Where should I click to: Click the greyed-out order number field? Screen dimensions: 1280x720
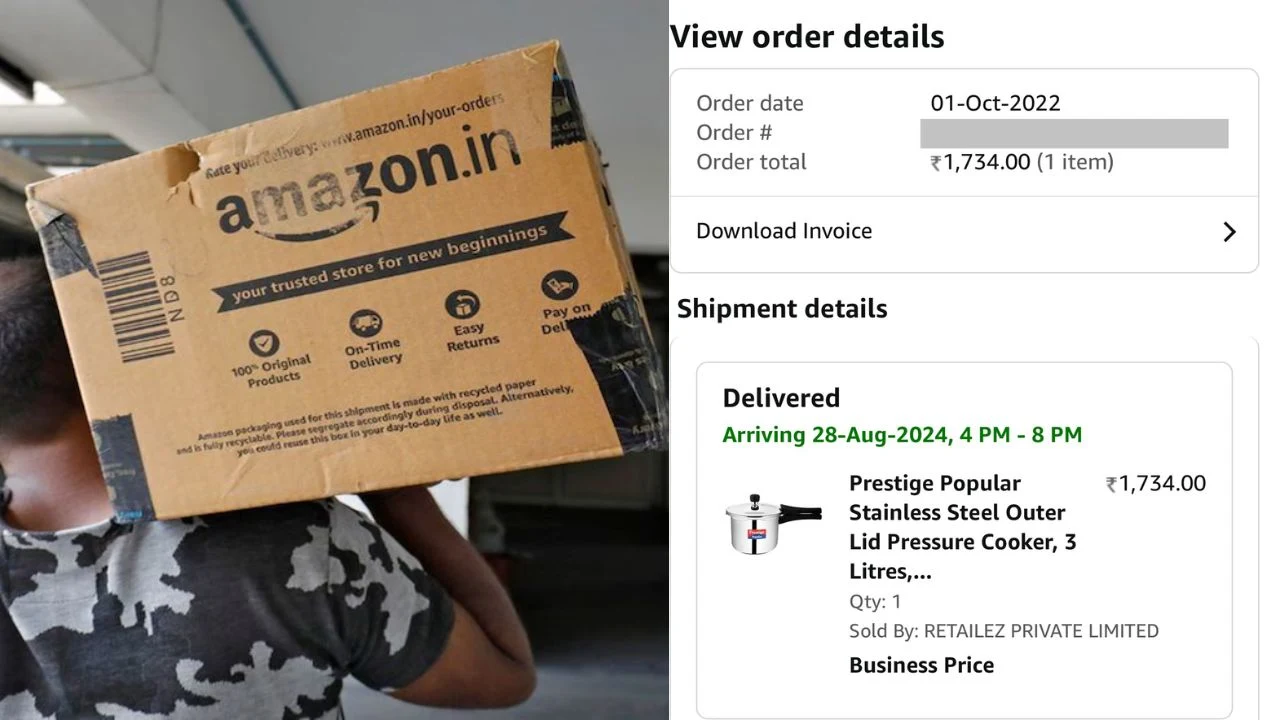[1074, 133]
